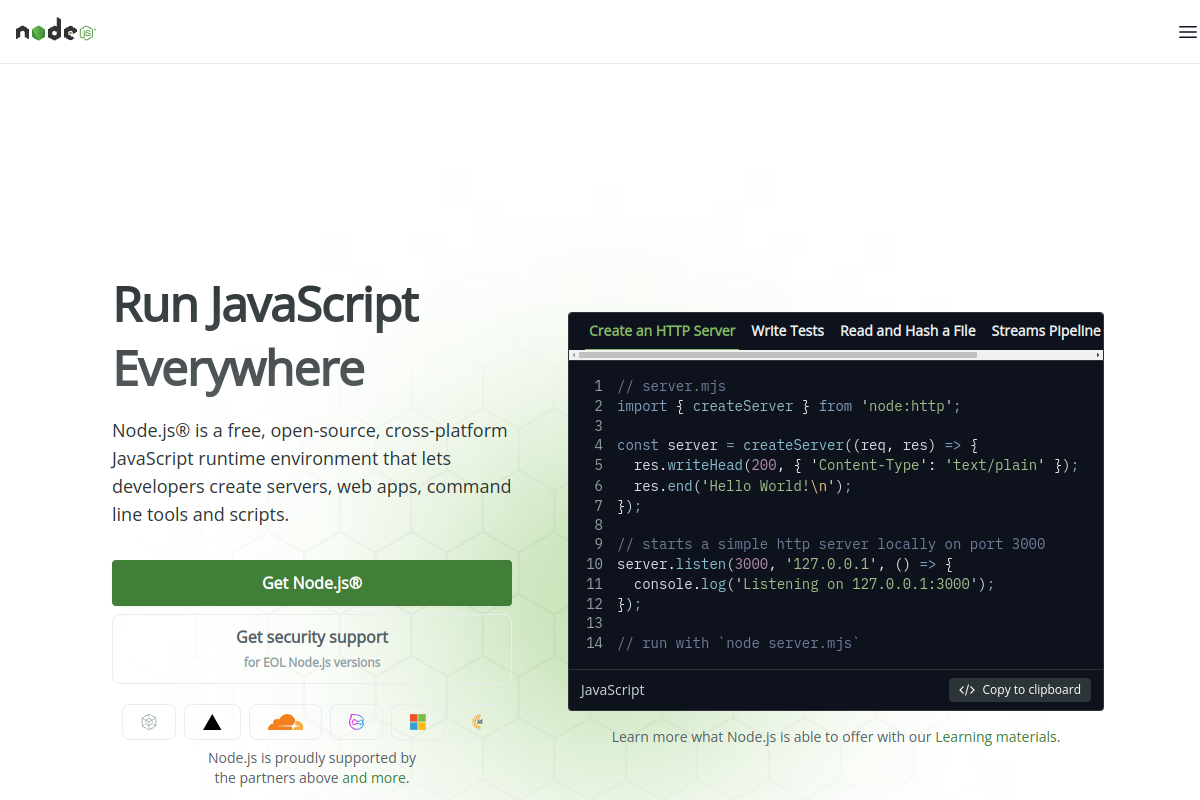1200x800 pixels.
Task: Select the purple circular partner logo
Action: click(x=356, y=721)
